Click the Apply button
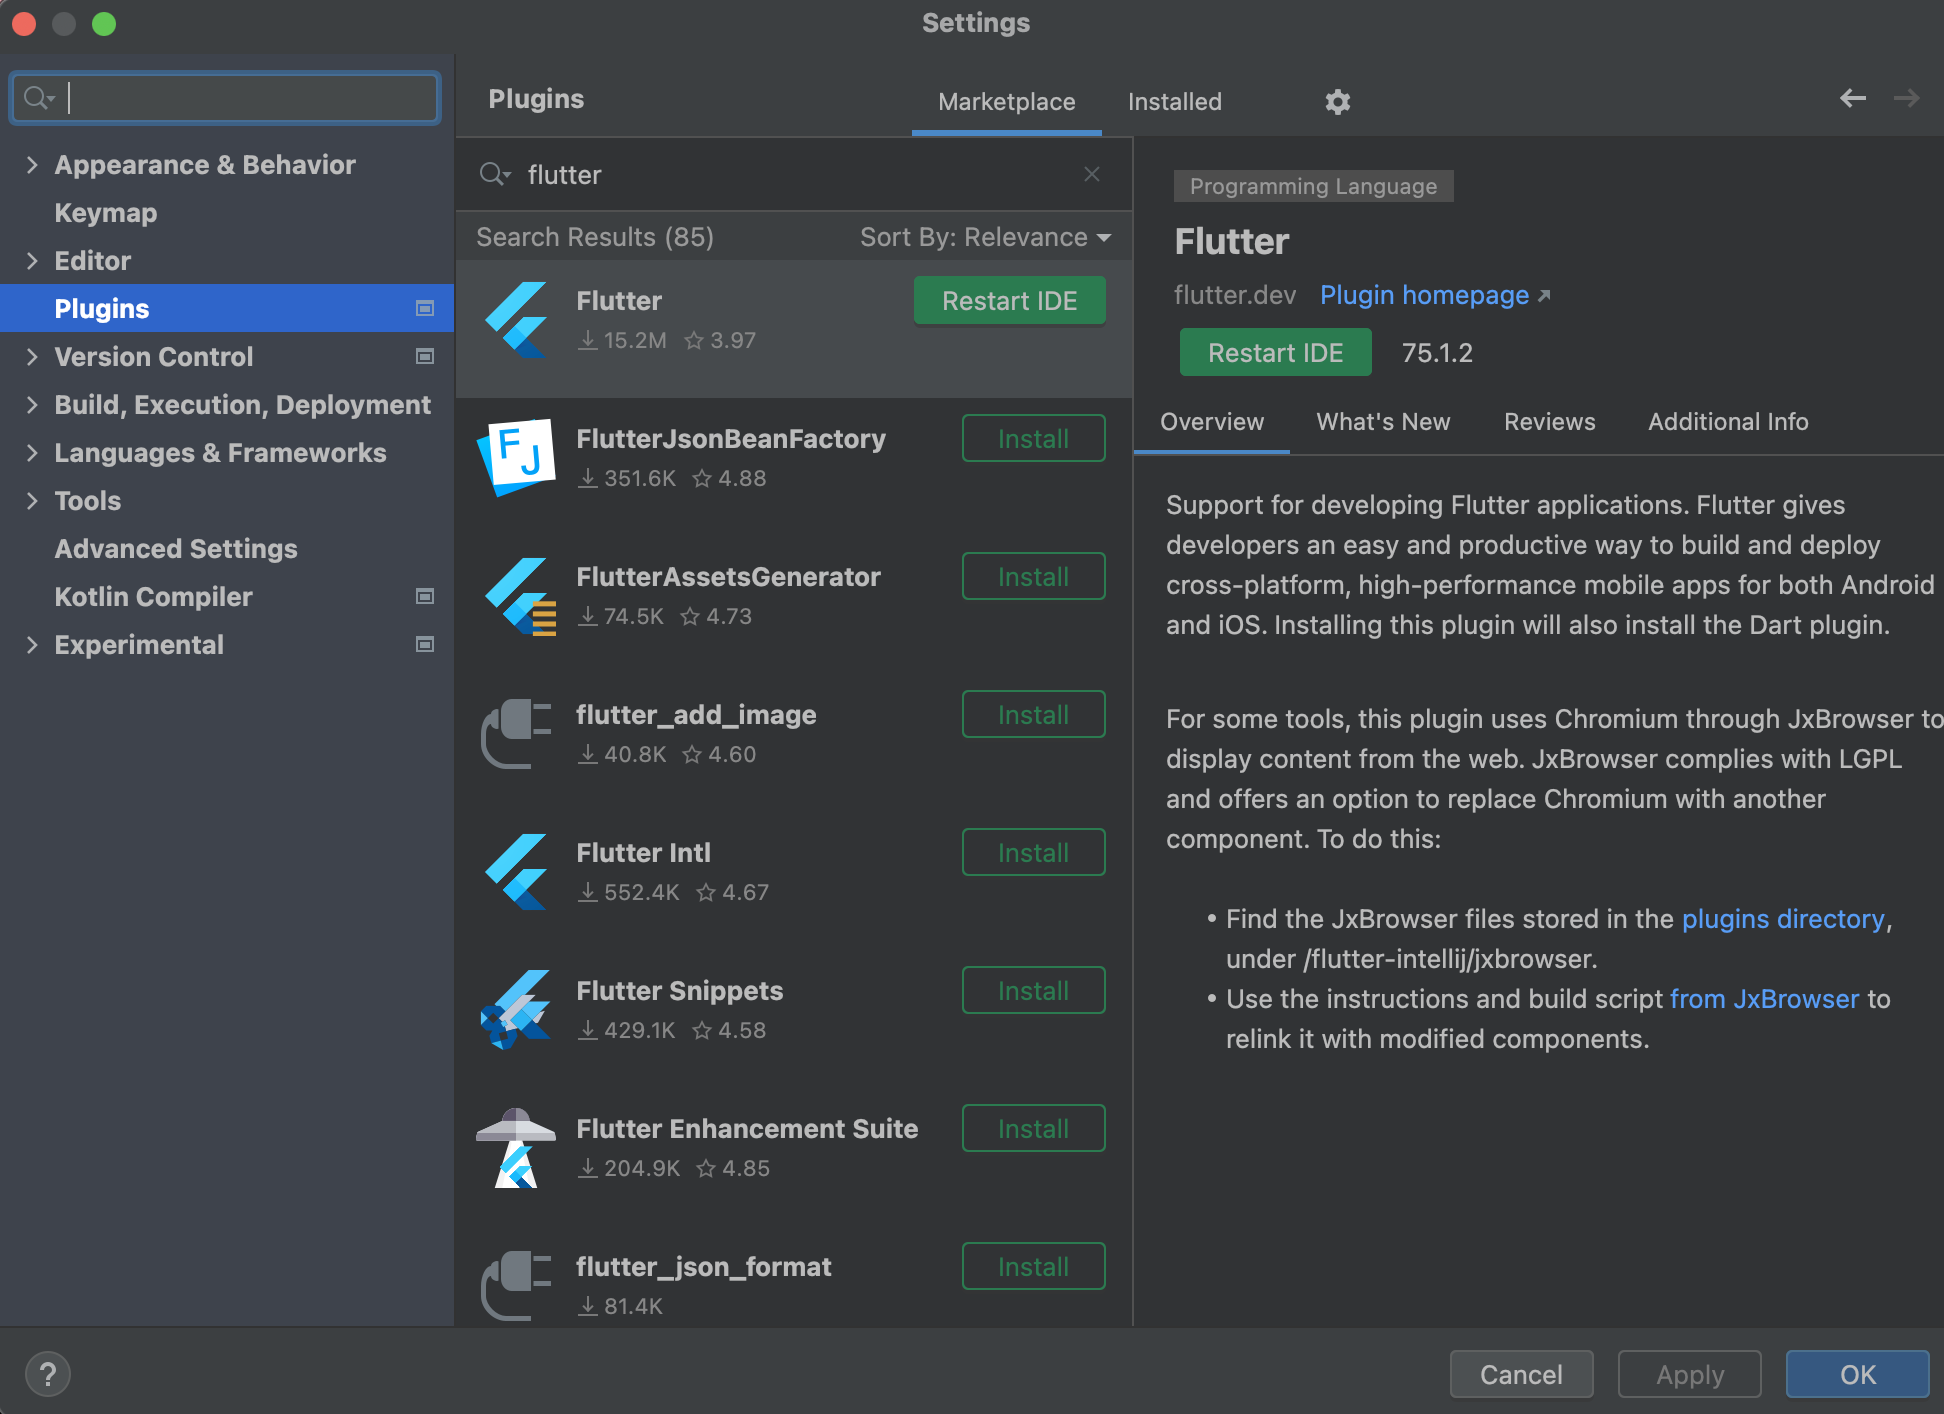The width and height of the screenshot is (1944, 1414). 1690,1375
